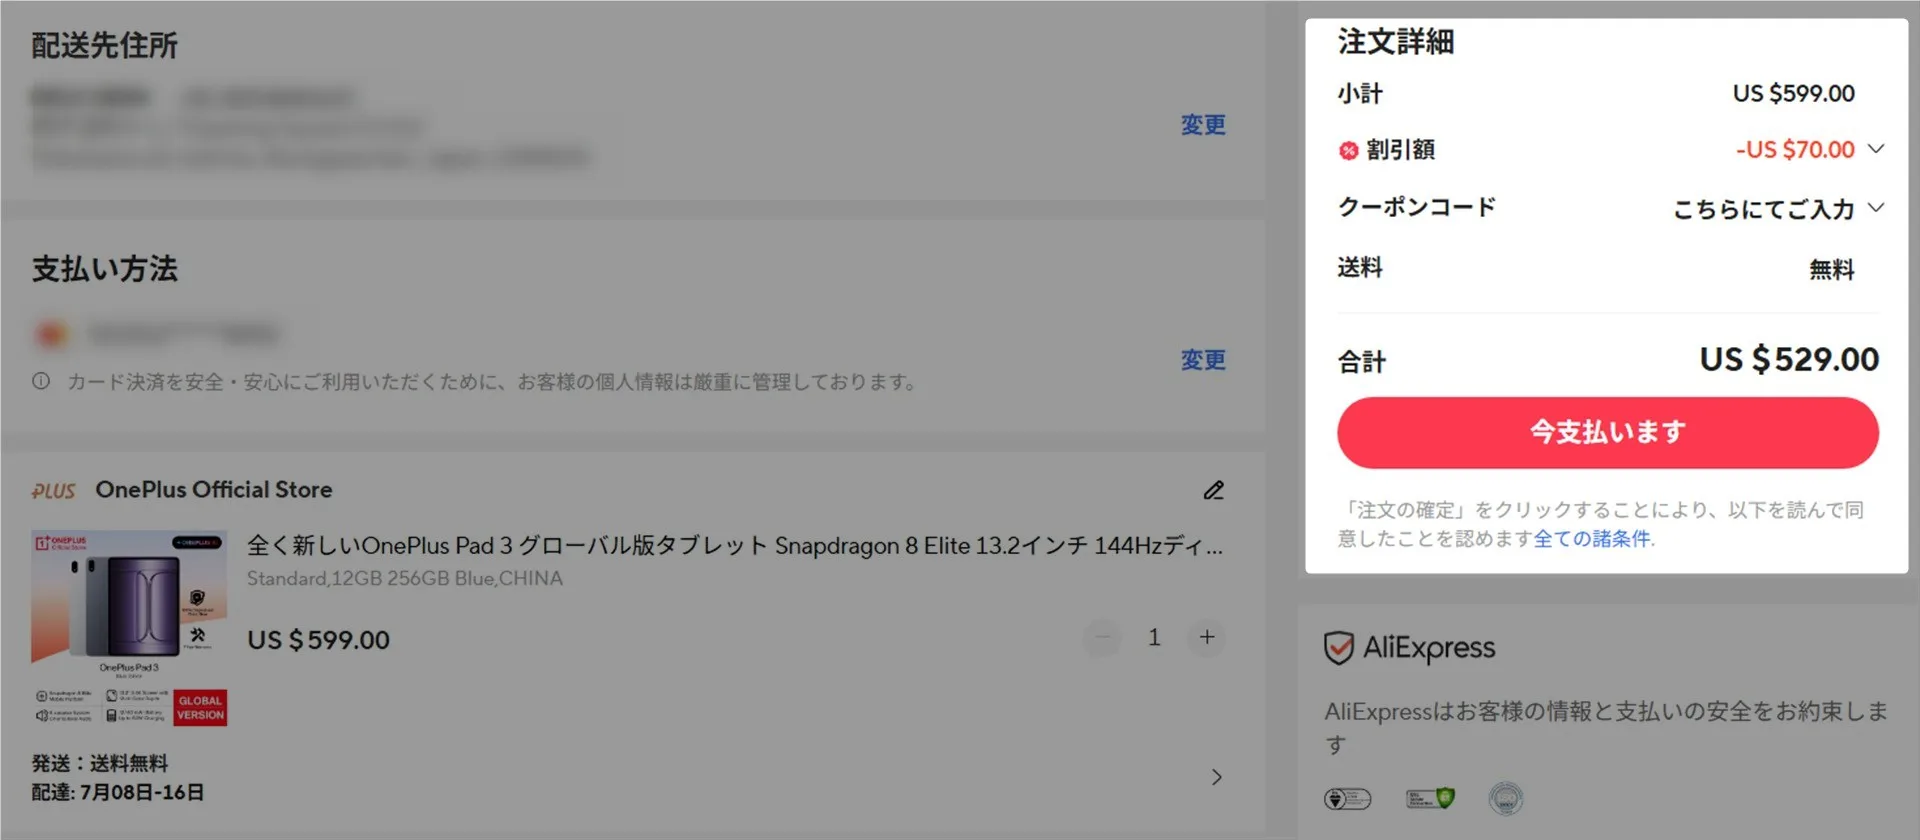The image size is (1920, 840).
Task: Click the AliExpress shield logo icon
Action: tap(1339, 648)
